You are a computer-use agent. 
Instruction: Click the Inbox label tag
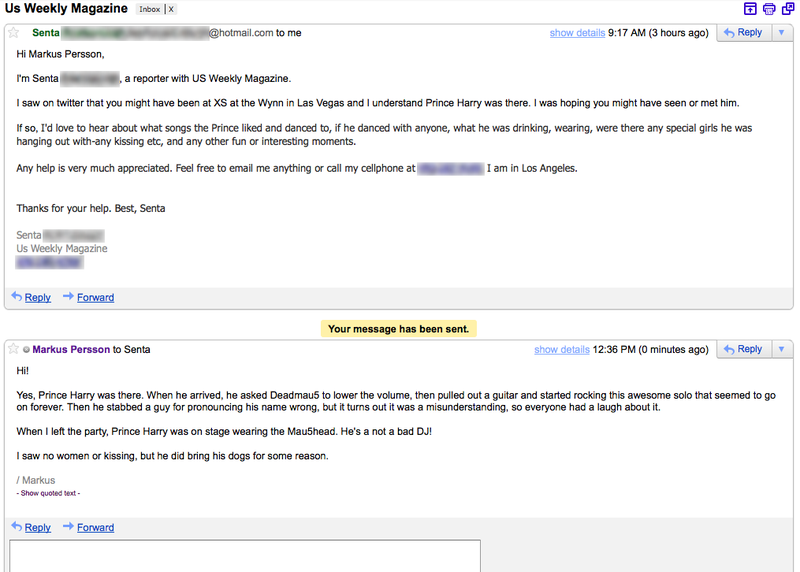(x=149, y=9)
